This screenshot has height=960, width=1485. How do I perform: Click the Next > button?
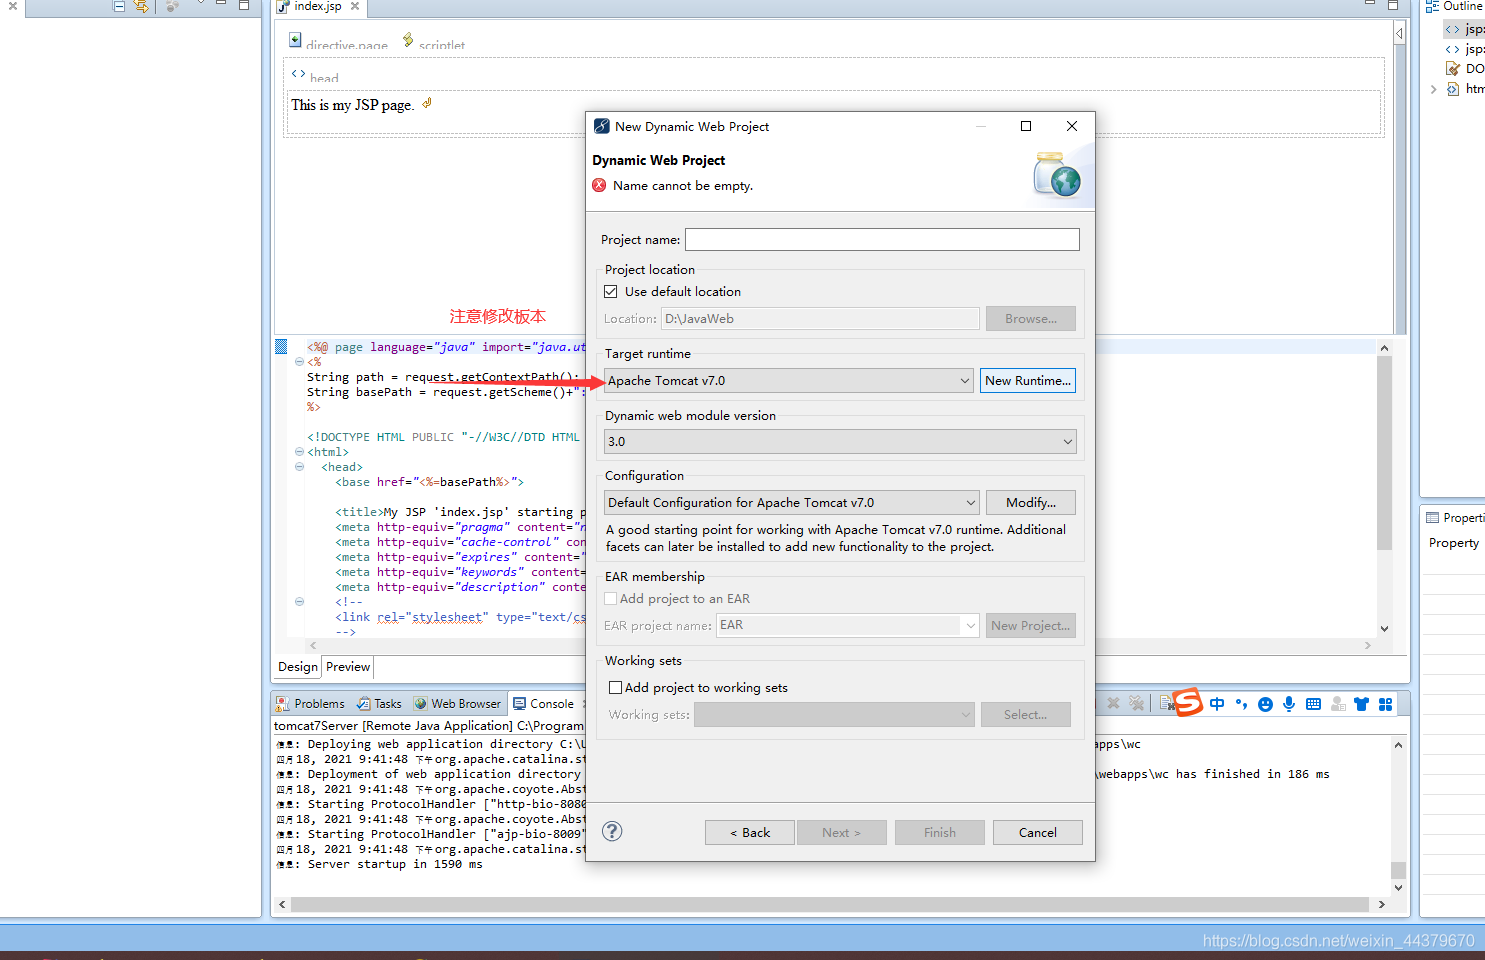click(x=842, y=833)
